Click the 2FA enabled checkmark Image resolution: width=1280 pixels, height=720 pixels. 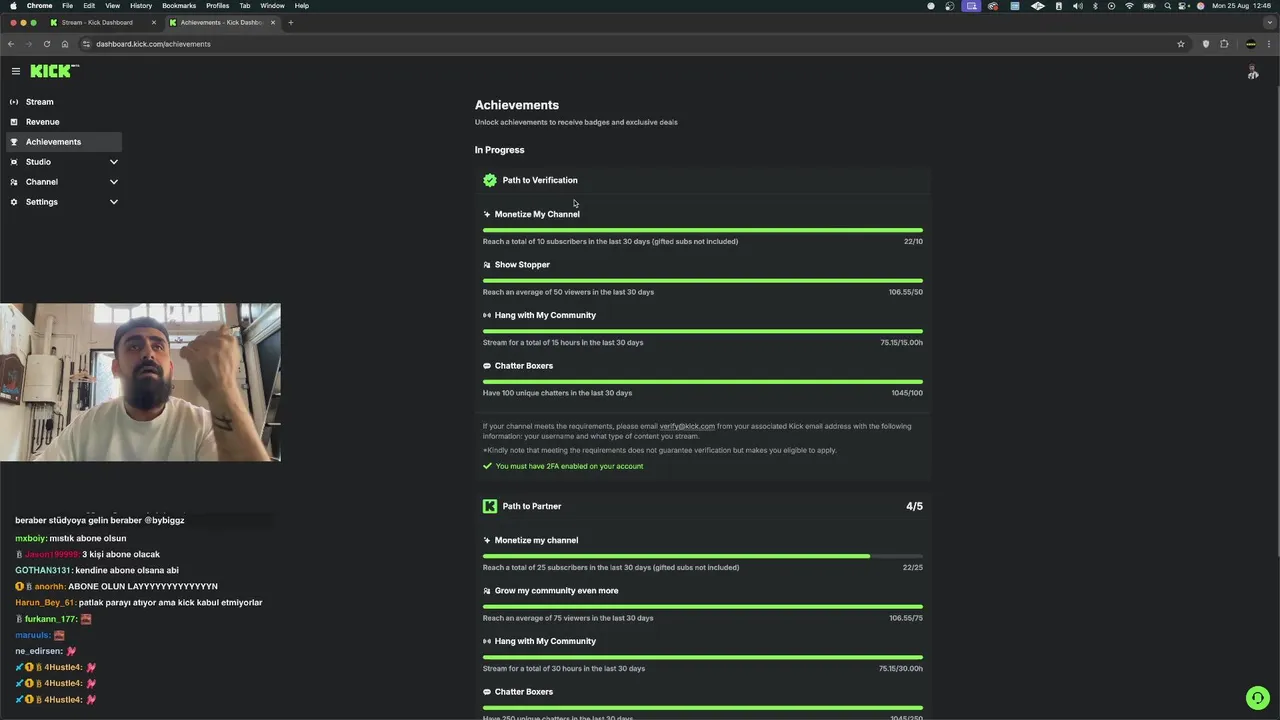tap(488, 466)
